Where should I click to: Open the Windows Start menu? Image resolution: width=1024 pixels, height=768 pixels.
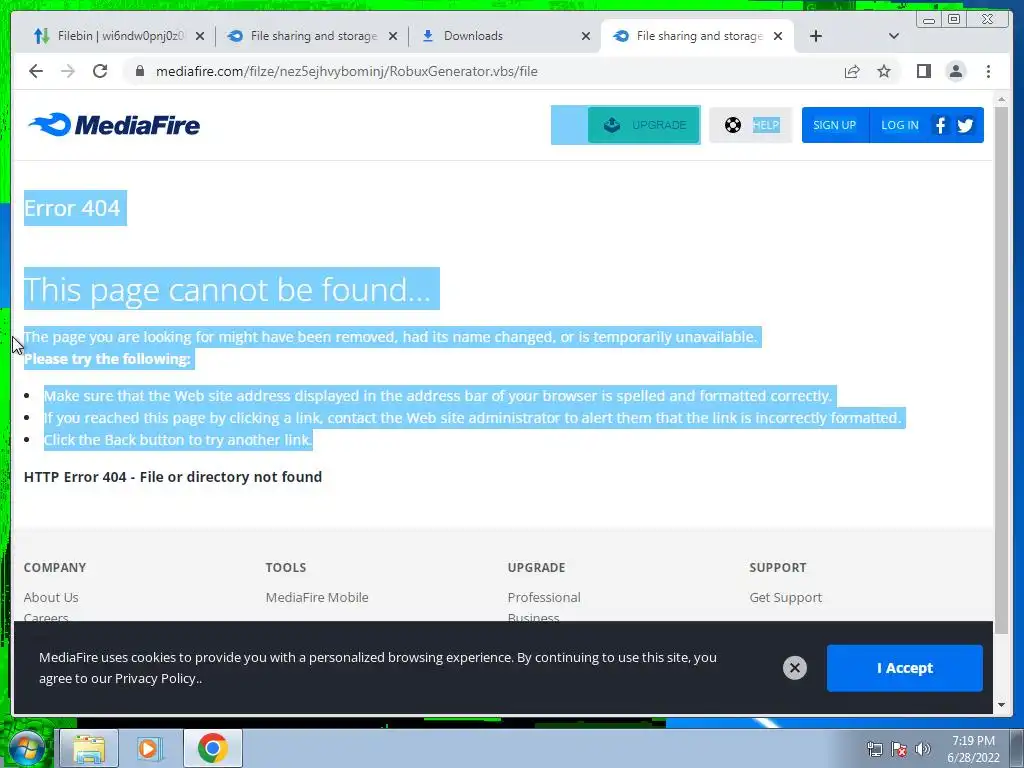26,748
